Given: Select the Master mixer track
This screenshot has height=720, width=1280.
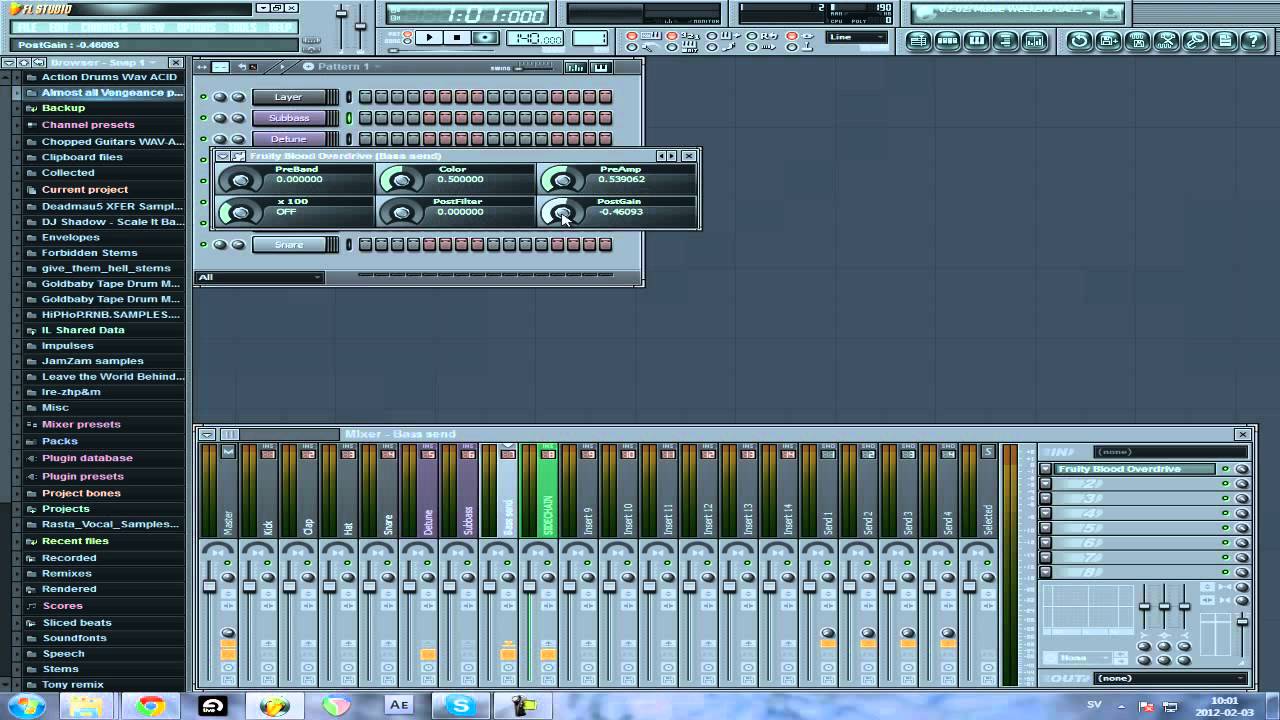Looking at the screenshot, I should (x=228, y=498).
